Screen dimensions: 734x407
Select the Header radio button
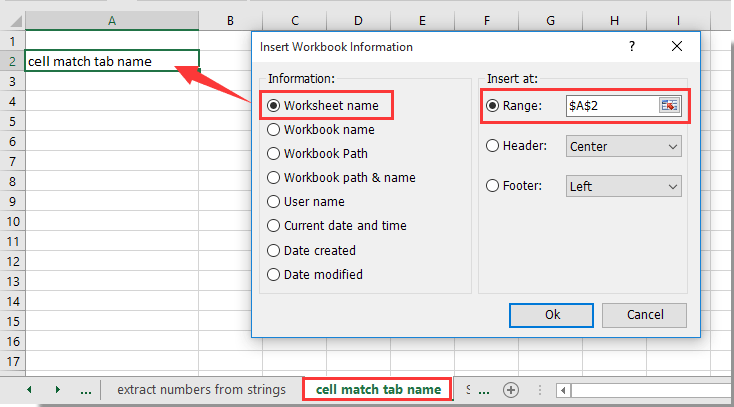pos(492,146)
